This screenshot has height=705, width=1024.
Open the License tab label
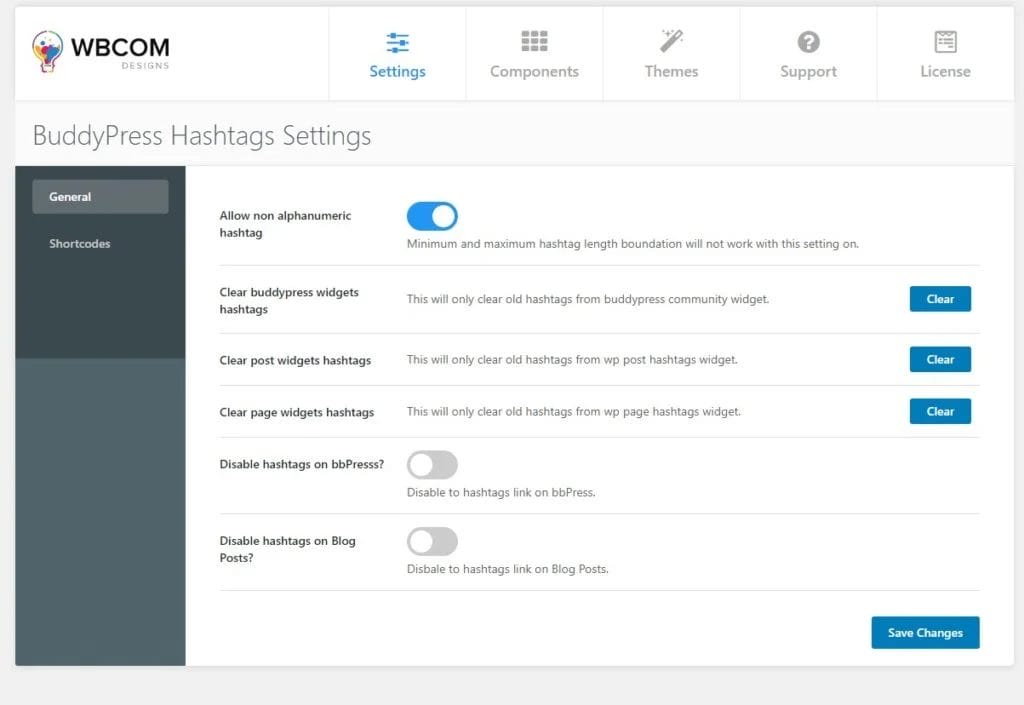[x=945, y=72]
